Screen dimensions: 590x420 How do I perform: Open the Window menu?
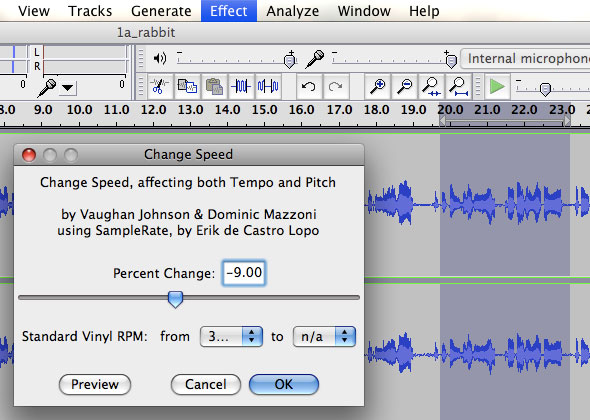tap(364, 11)
